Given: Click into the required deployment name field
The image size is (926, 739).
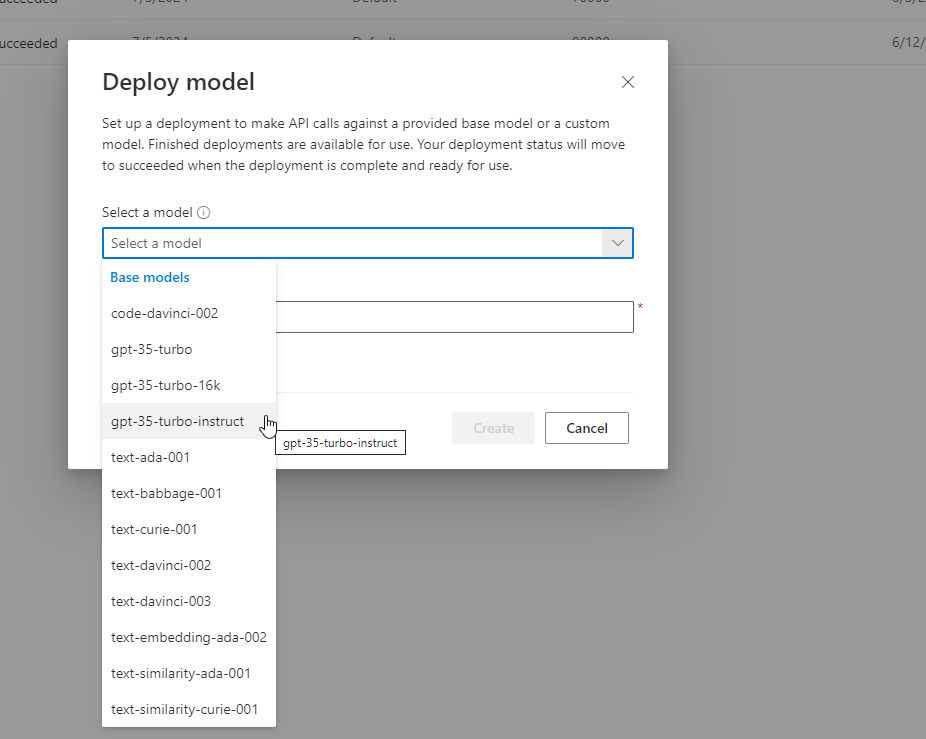Looking at the screenshot, I should [455, 317].
